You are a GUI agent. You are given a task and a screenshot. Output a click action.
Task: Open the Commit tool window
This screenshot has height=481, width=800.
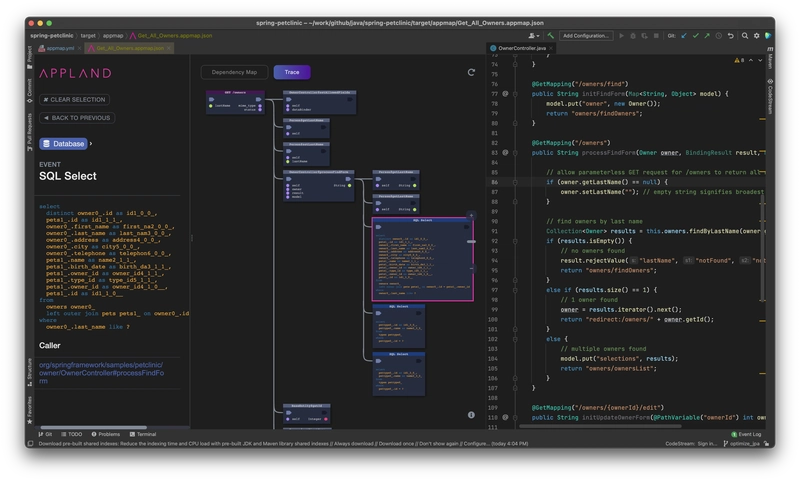[30, 90]
